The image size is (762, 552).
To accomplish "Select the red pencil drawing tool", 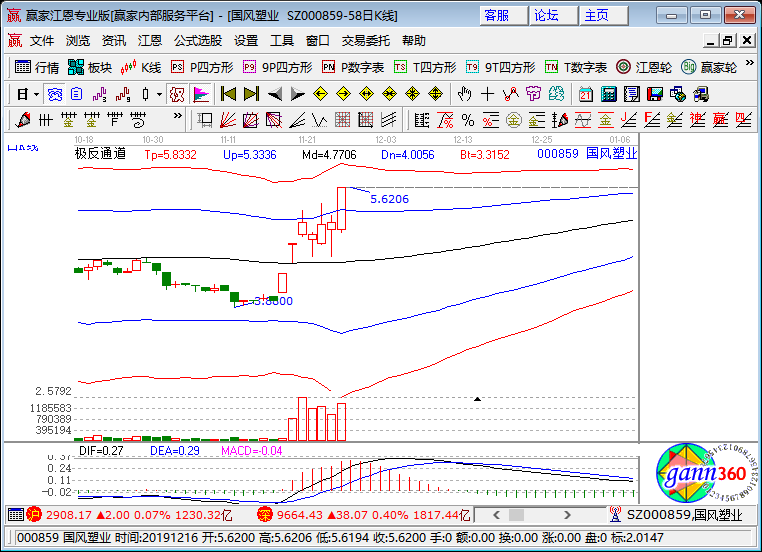I will pyautogui.click(x=22, y=120).
